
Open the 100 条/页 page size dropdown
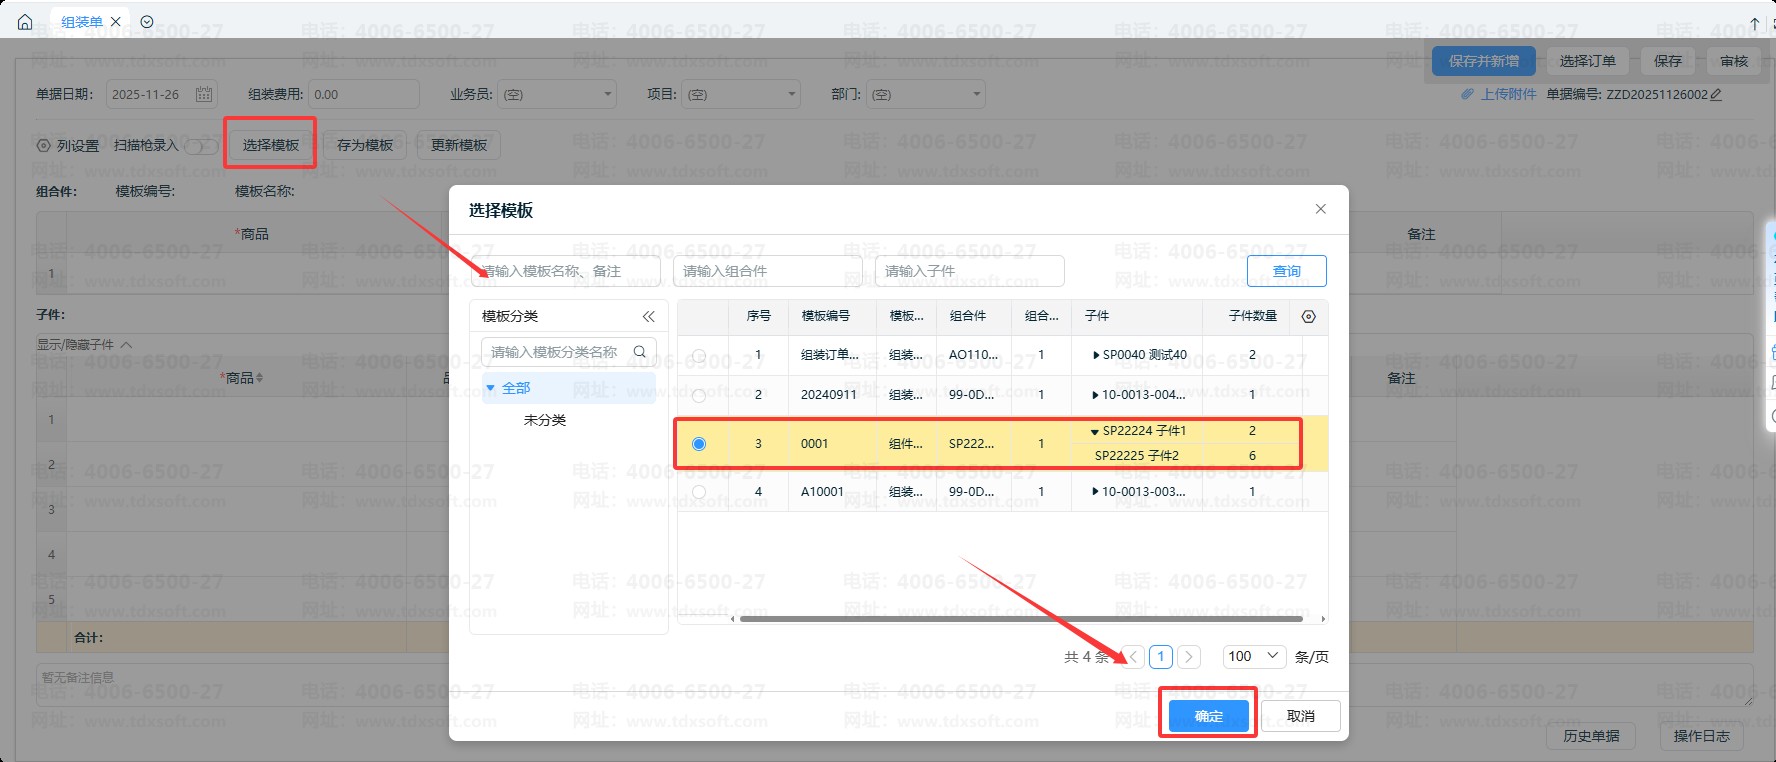(x=1254, y=657)
